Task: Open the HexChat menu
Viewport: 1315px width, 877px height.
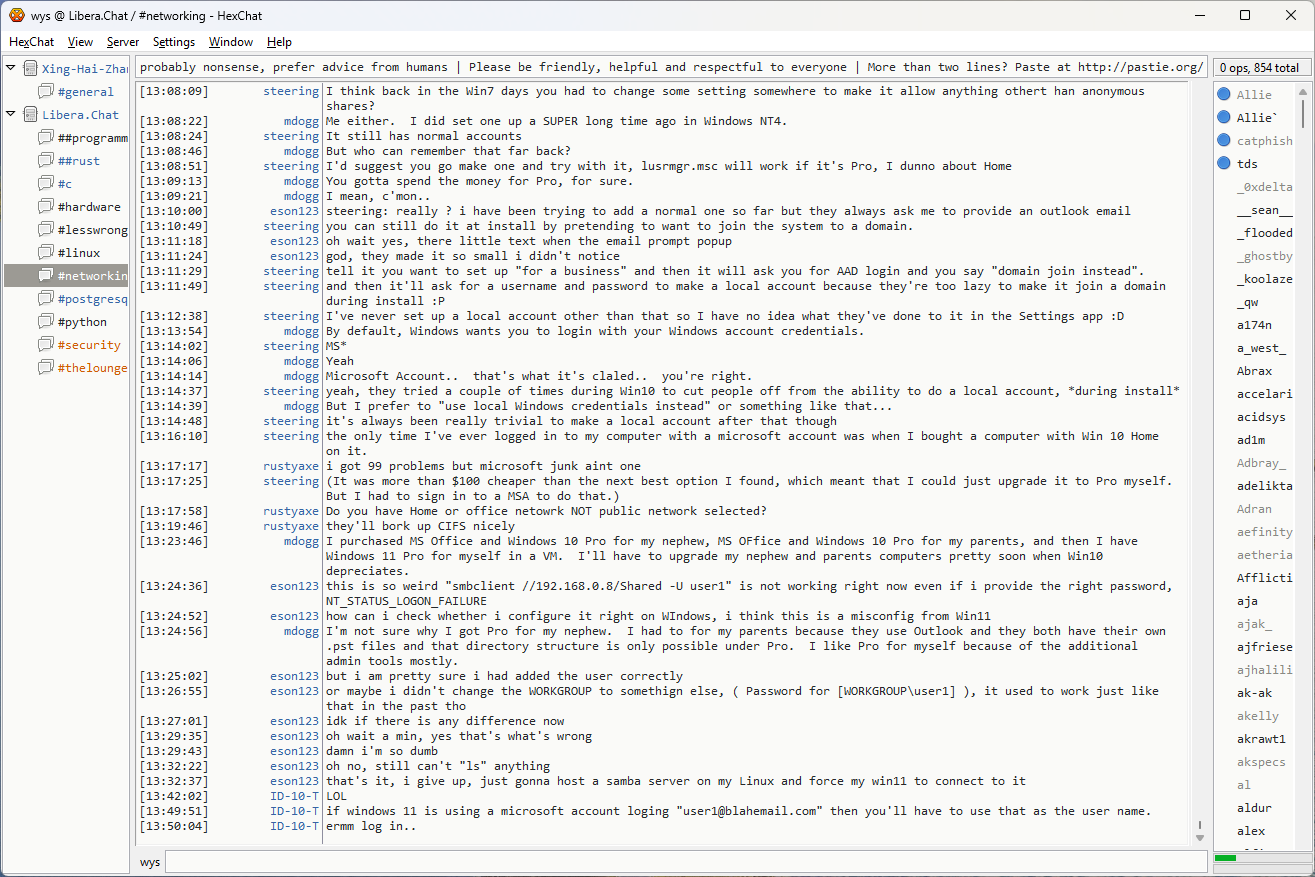Action: (32, 42)
